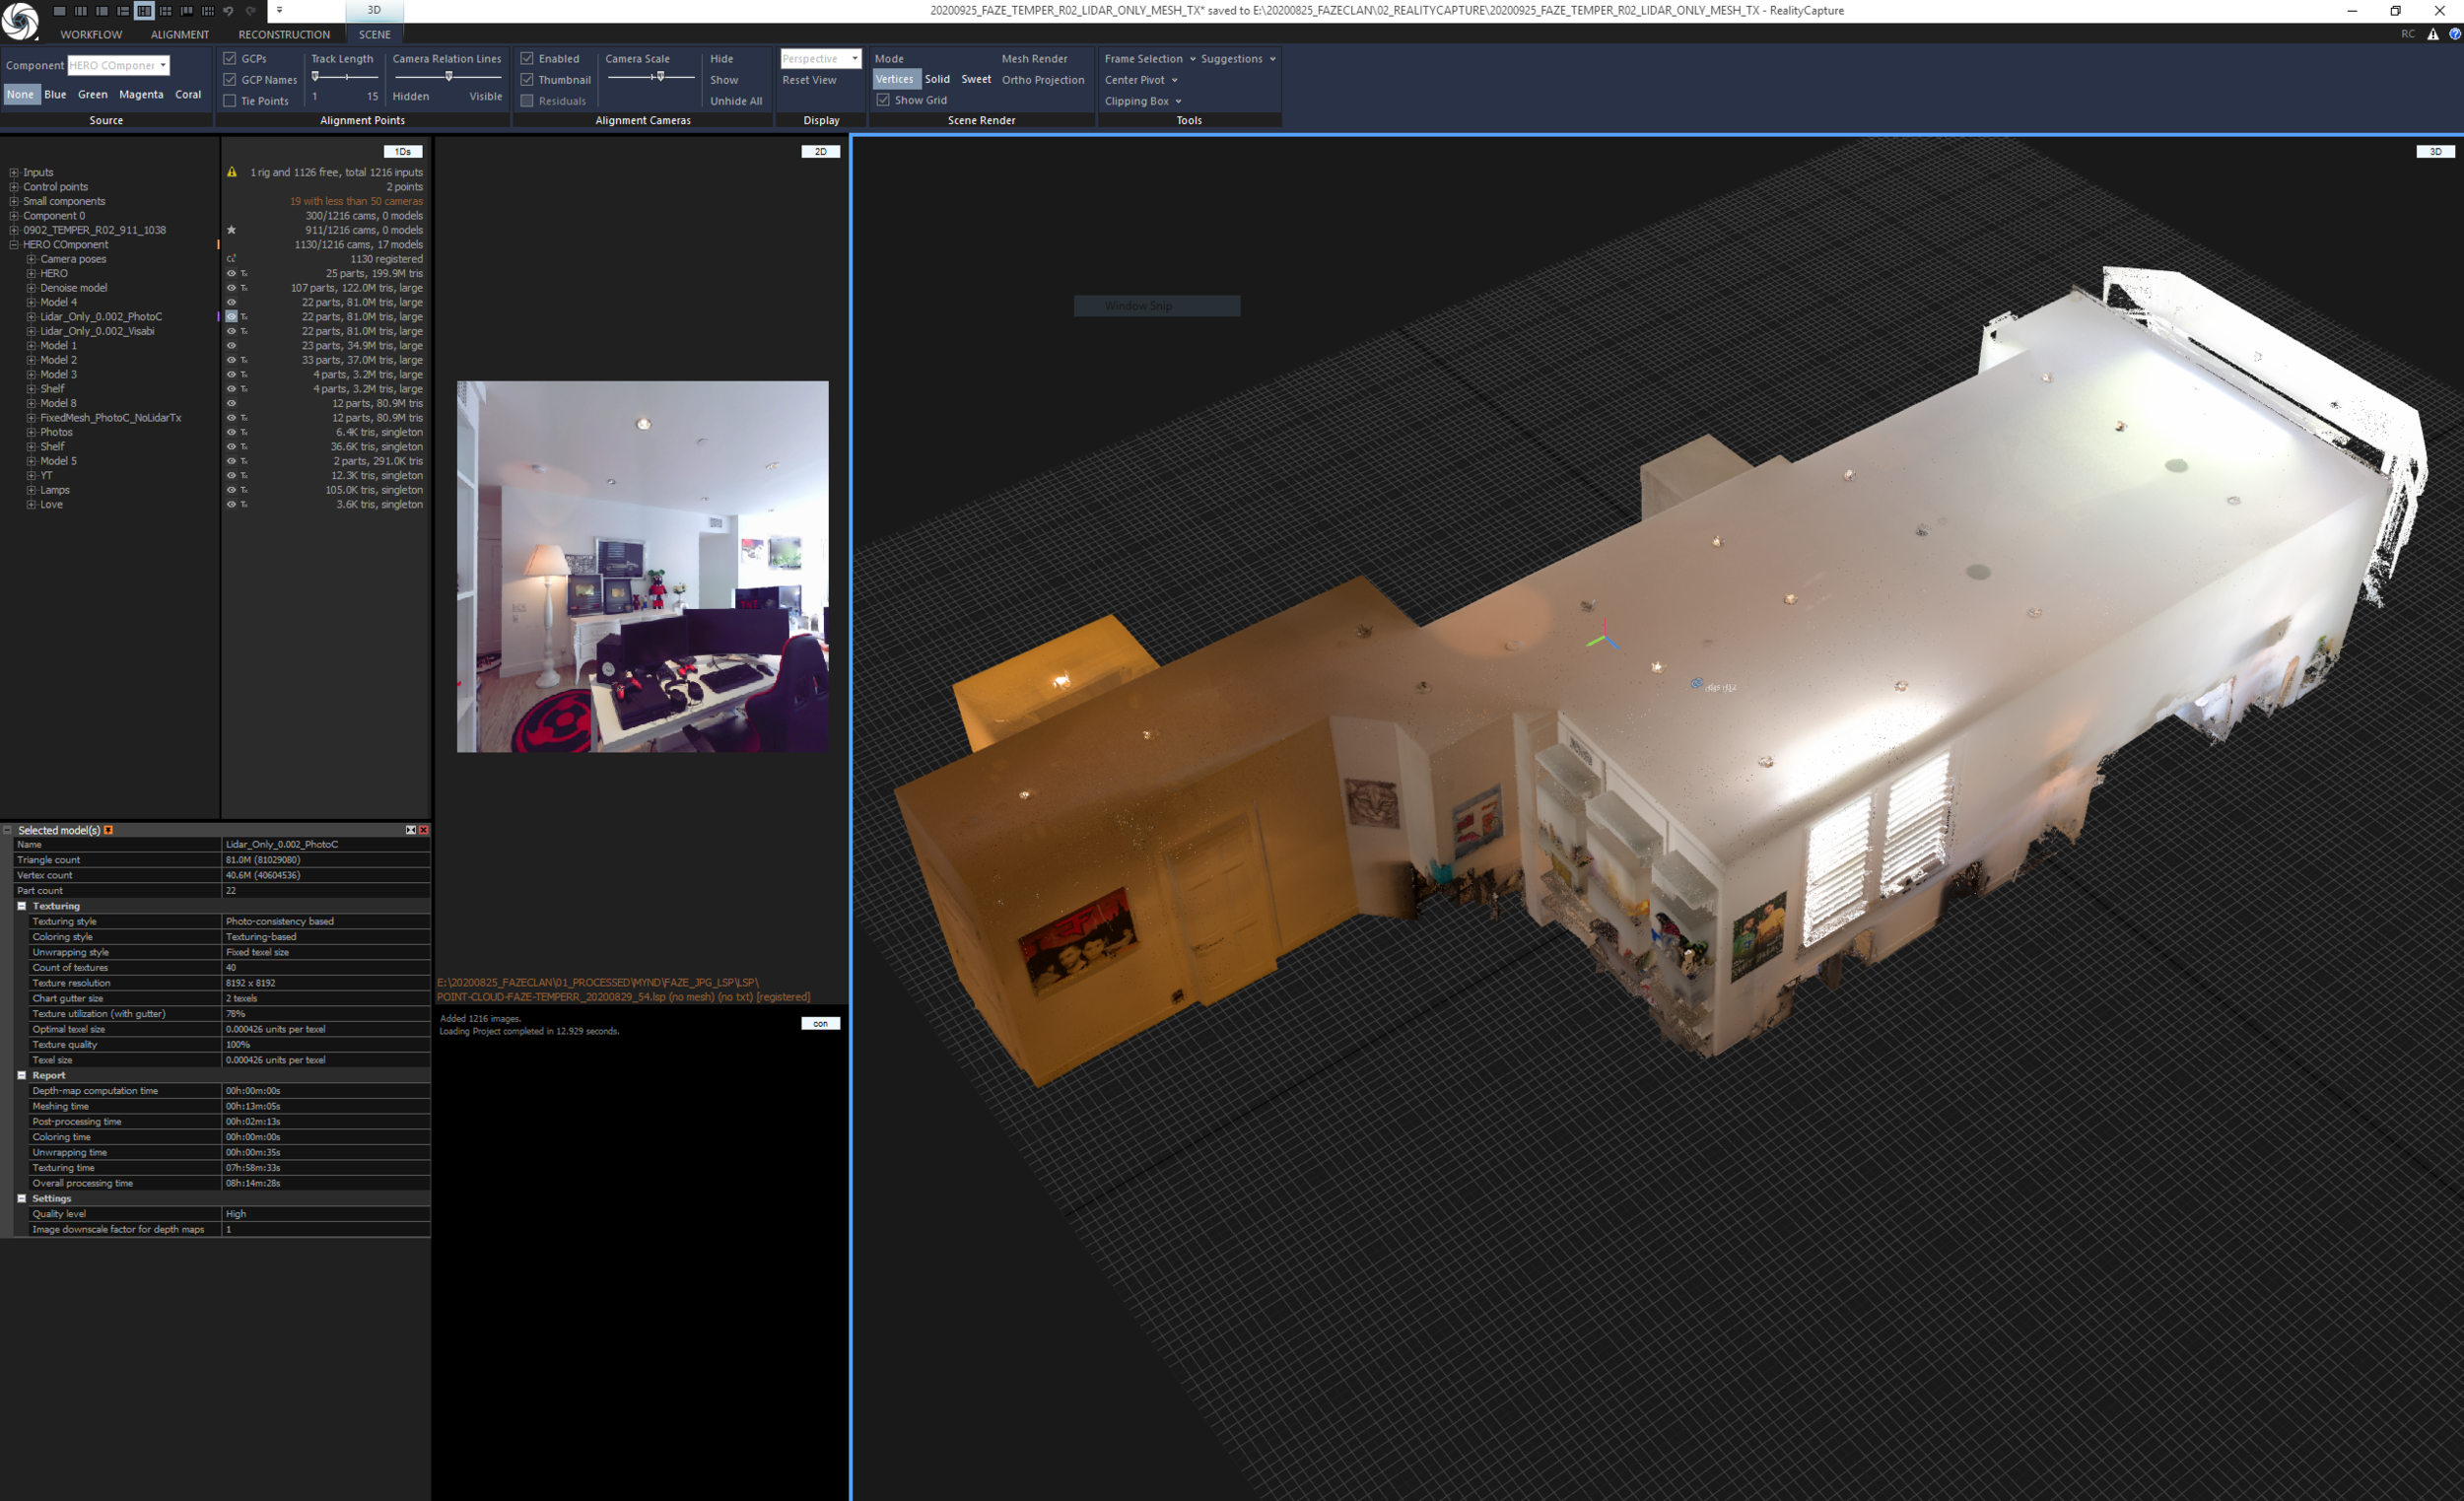Image resolution: width=2464 pixels, height=1501 pixels.
Task: Click the Reset View button
Action: coord(809,80)
